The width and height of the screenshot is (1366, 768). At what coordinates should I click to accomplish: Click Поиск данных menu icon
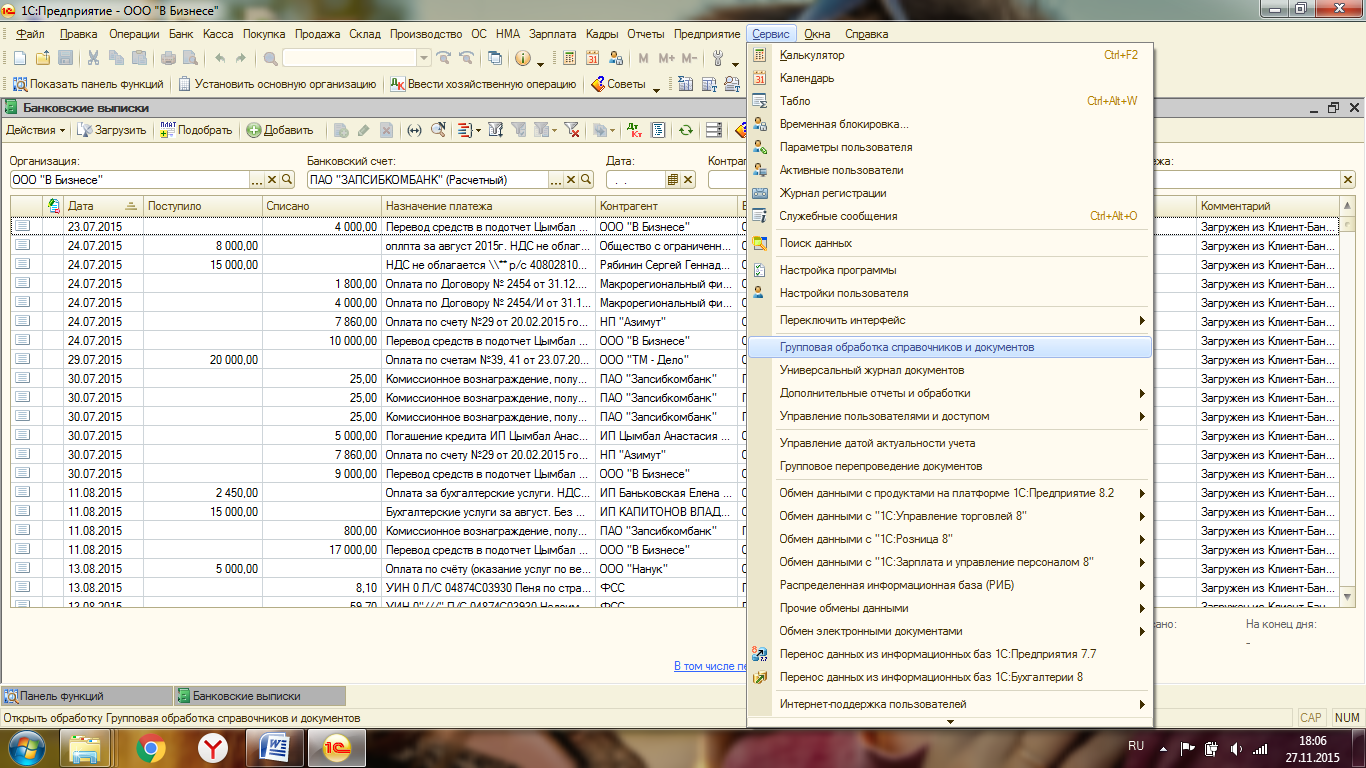[x=760, y=243]
